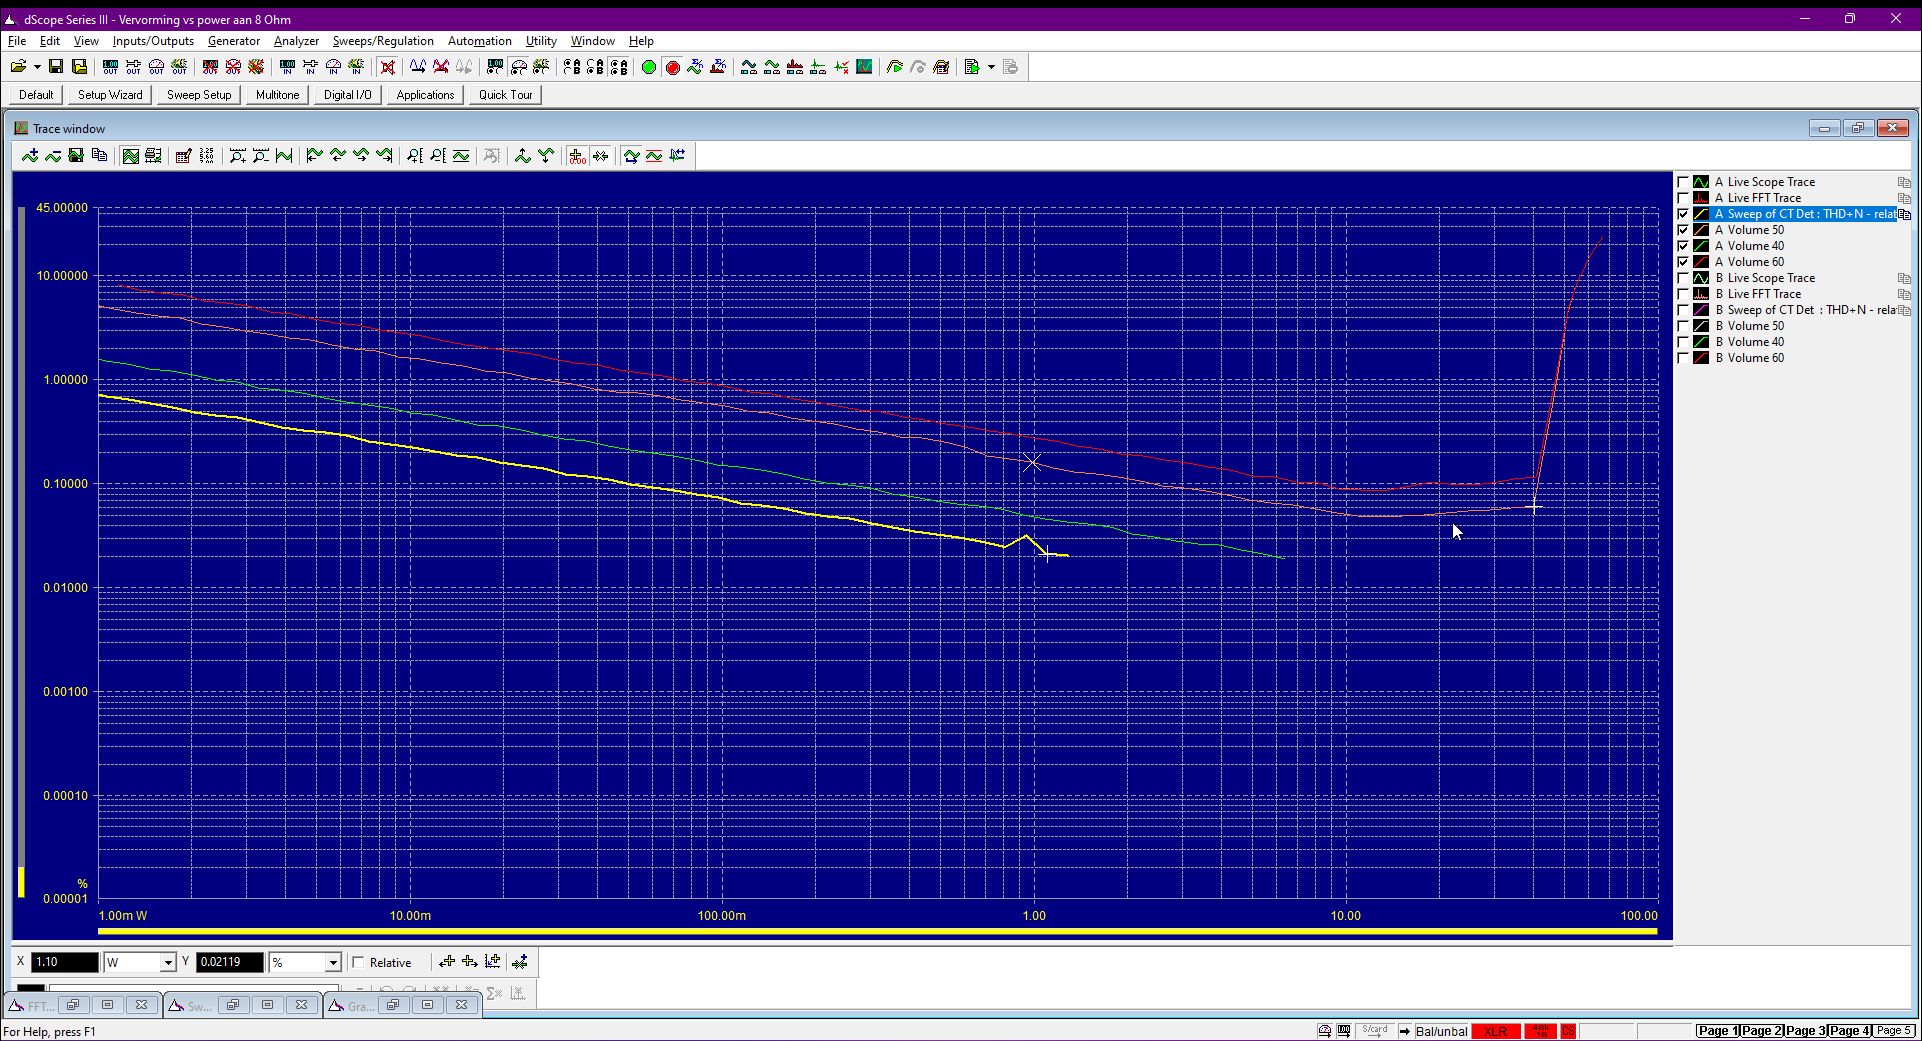
Task: Uncheck A Volume 50 trace checkbox
Action: tap(1683, 230)
